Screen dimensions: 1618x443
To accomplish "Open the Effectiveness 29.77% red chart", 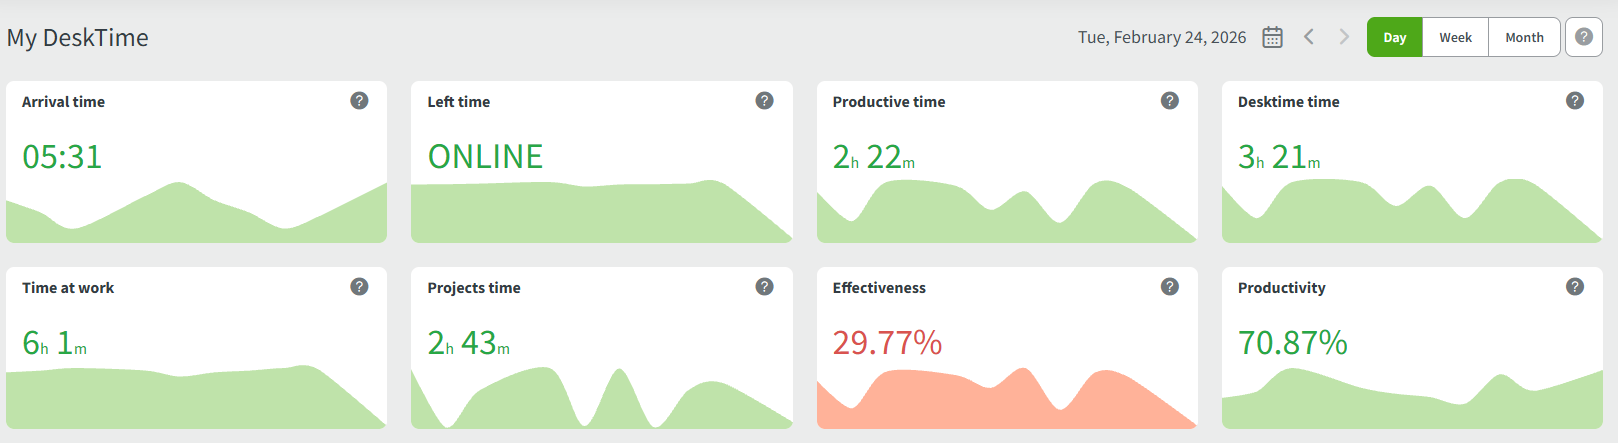I will click(1006, 402).
